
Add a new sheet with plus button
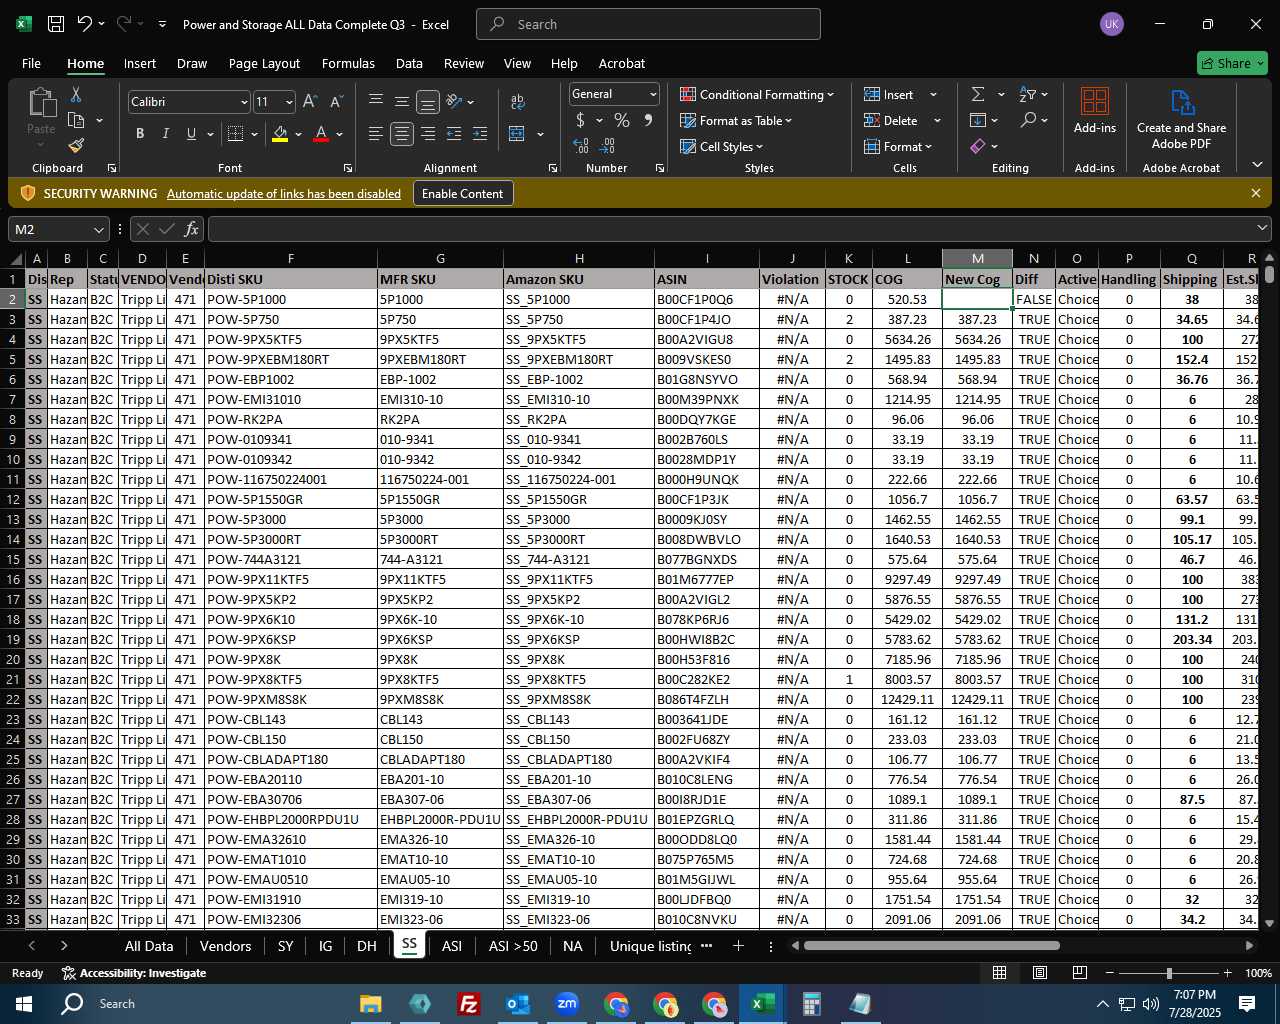pyautogui.click(x=738, y=946)
